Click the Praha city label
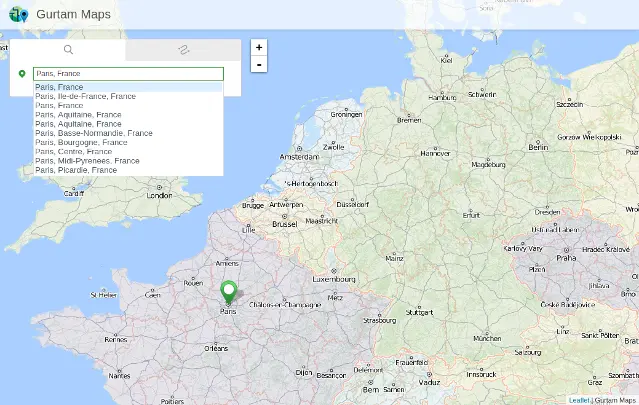This screenshot has width=639, height=405. pos(566,258)
